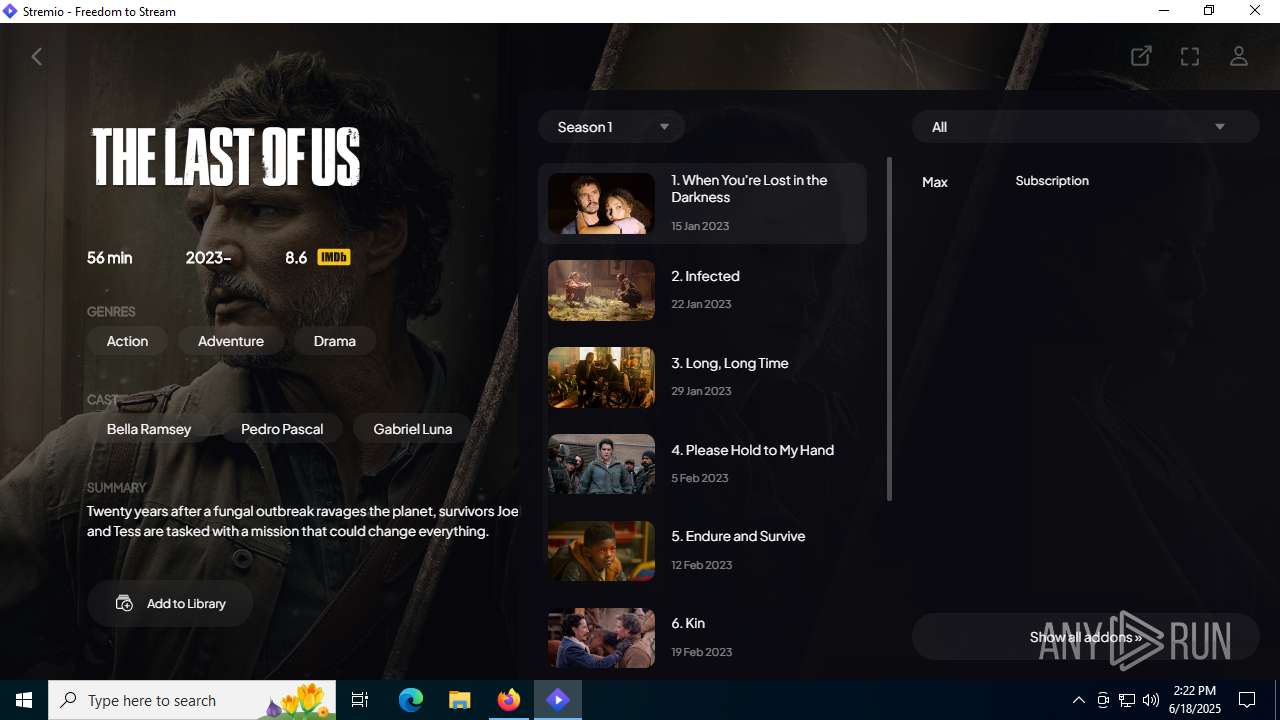
Task: Click the 56 min runtime text
Action: pos(110,257)
